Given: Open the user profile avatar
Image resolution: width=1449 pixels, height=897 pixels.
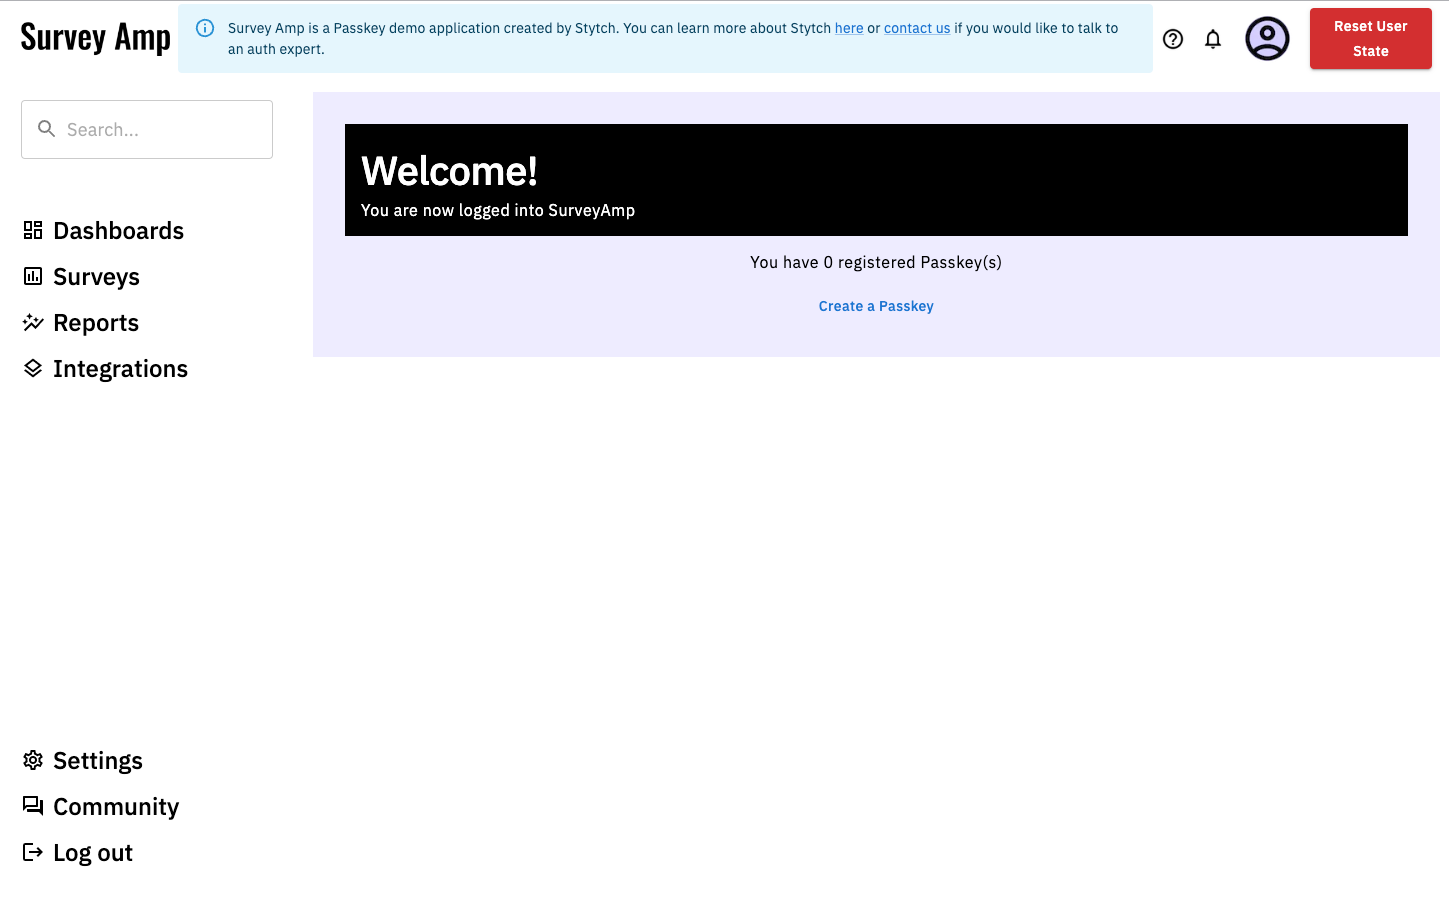Looking at the screenshot, I should pyautogui.click(x=1267, y=38).
